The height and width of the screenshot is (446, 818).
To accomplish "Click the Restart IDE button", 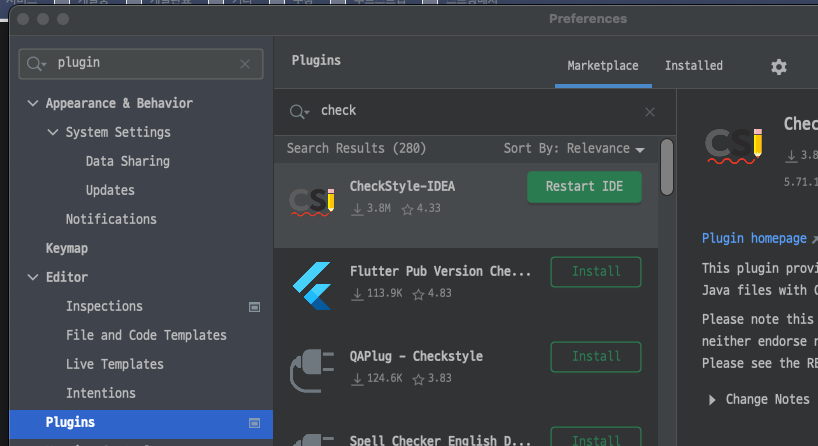I will click(584, 187).
